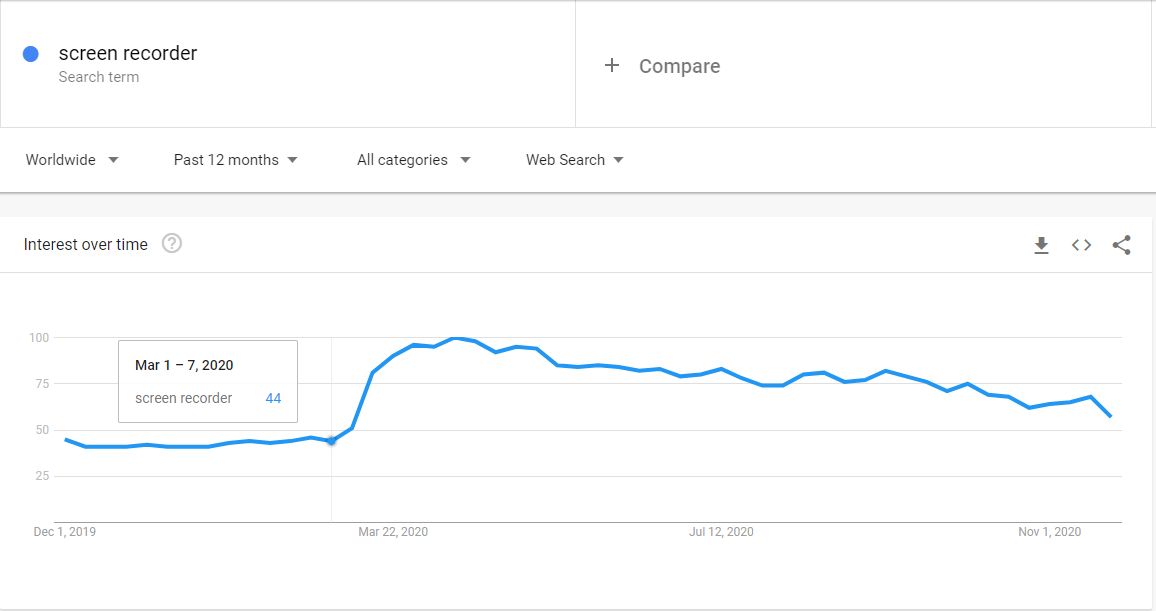Click the Jul 12, 2020 axis label

coord(721,532)
